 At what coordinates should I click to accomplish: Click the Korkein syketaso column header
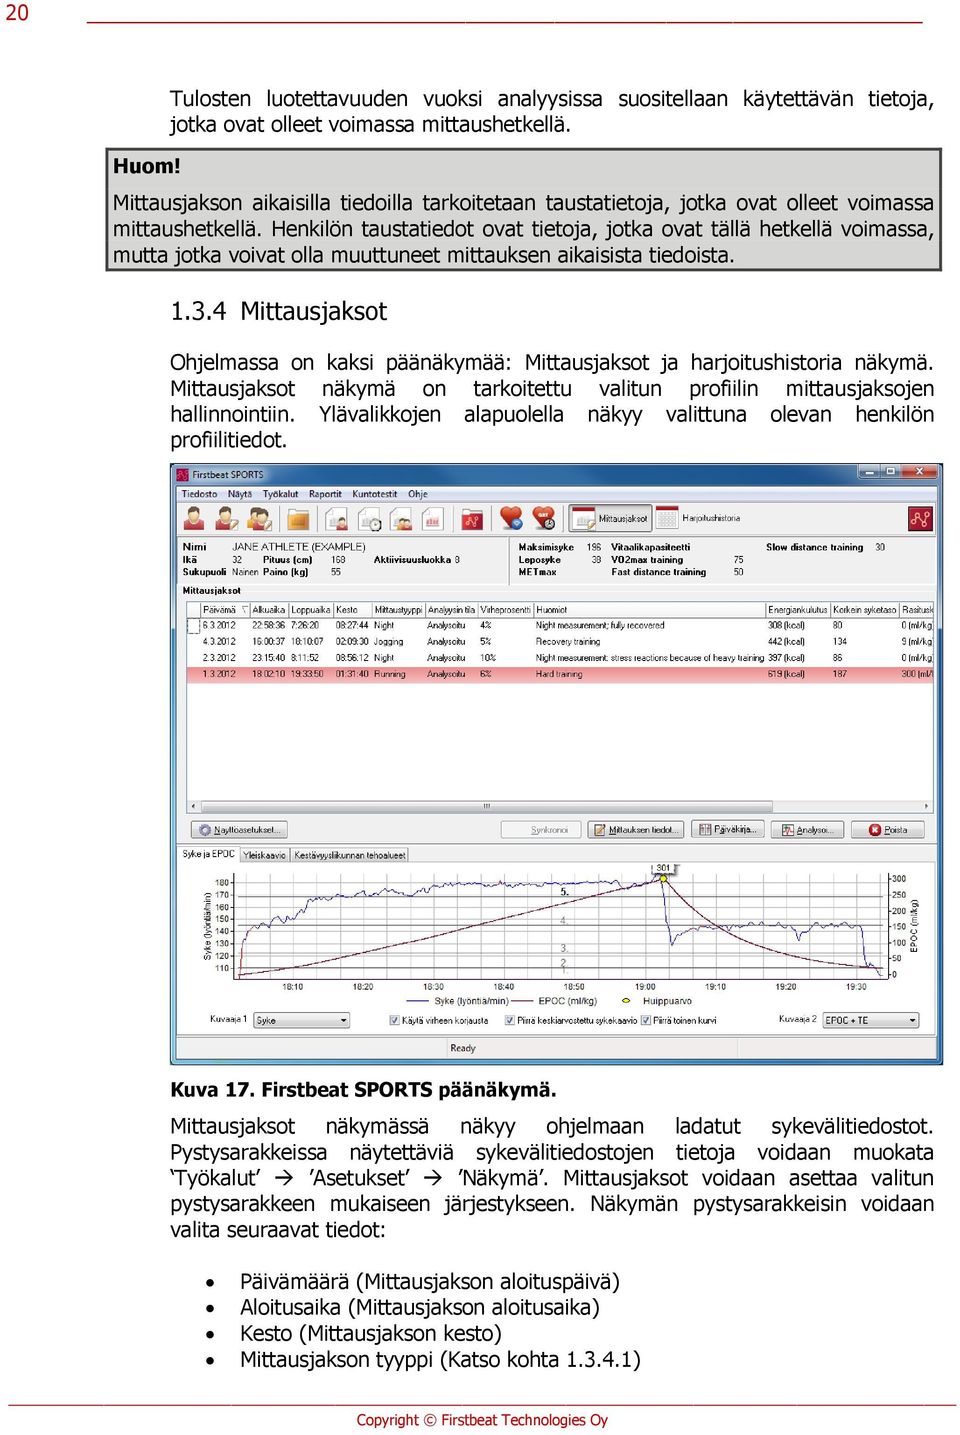point(865,609)
